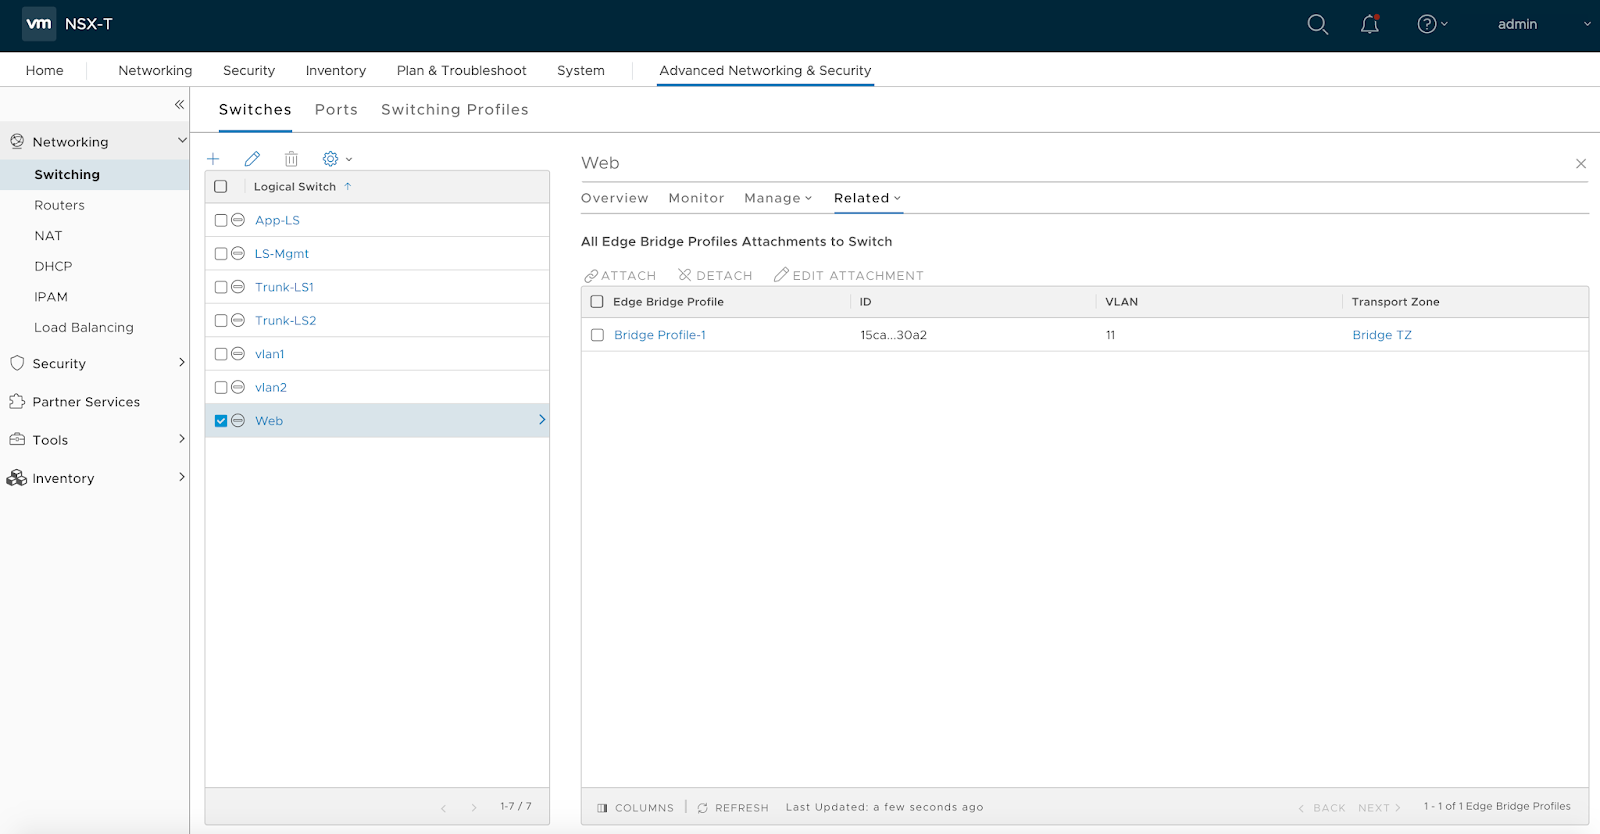Image resolution: width=1600 pixels, height=834 pixels.
Task: Sort by the Logical Switch column header
Action: [295, 187]
